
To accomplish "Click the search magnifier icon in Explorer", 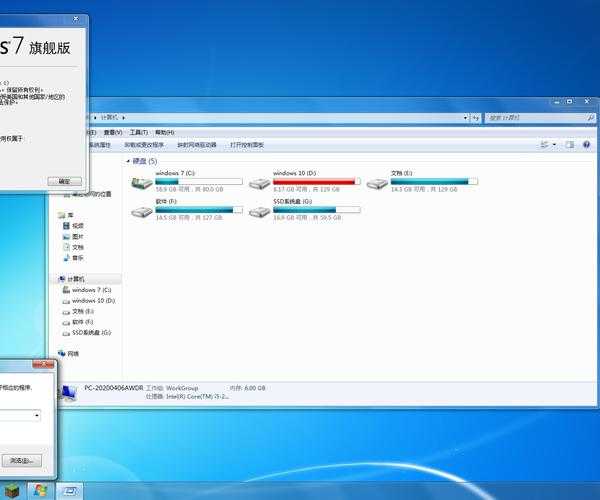I will click(590, 117).
